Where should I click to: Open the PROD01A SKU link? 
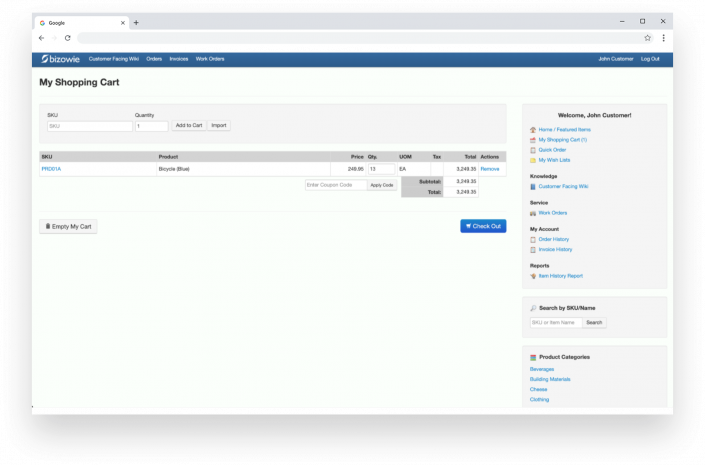click(x=51, y=169)
